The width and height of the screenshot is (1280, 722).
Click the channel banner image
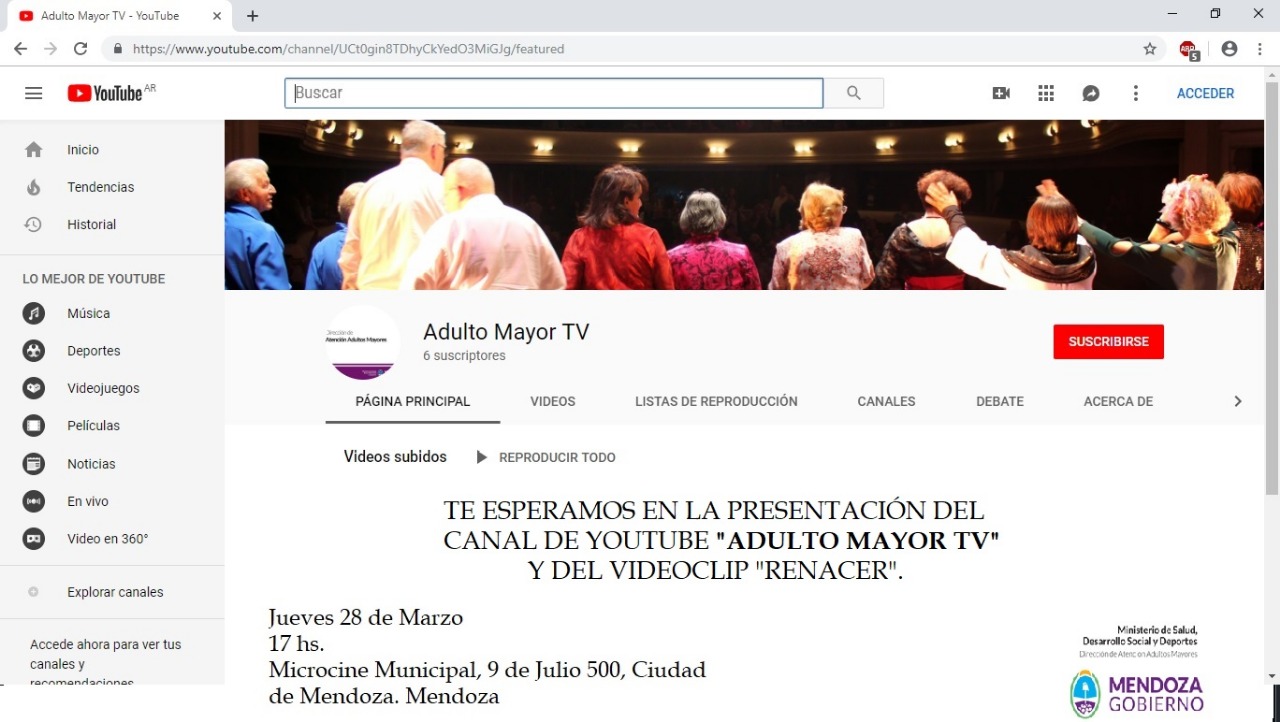pos(744,205)
